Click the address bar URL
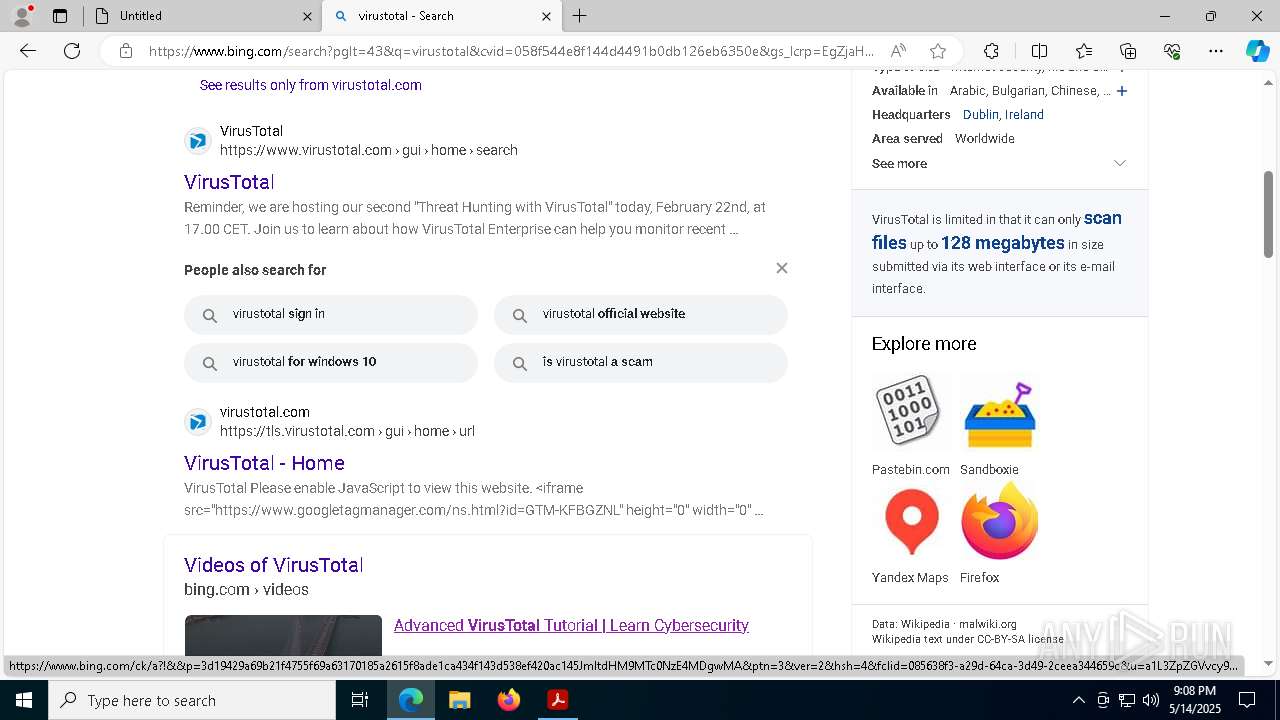This screenshot has height=720, width=1280. click(511, 51)
